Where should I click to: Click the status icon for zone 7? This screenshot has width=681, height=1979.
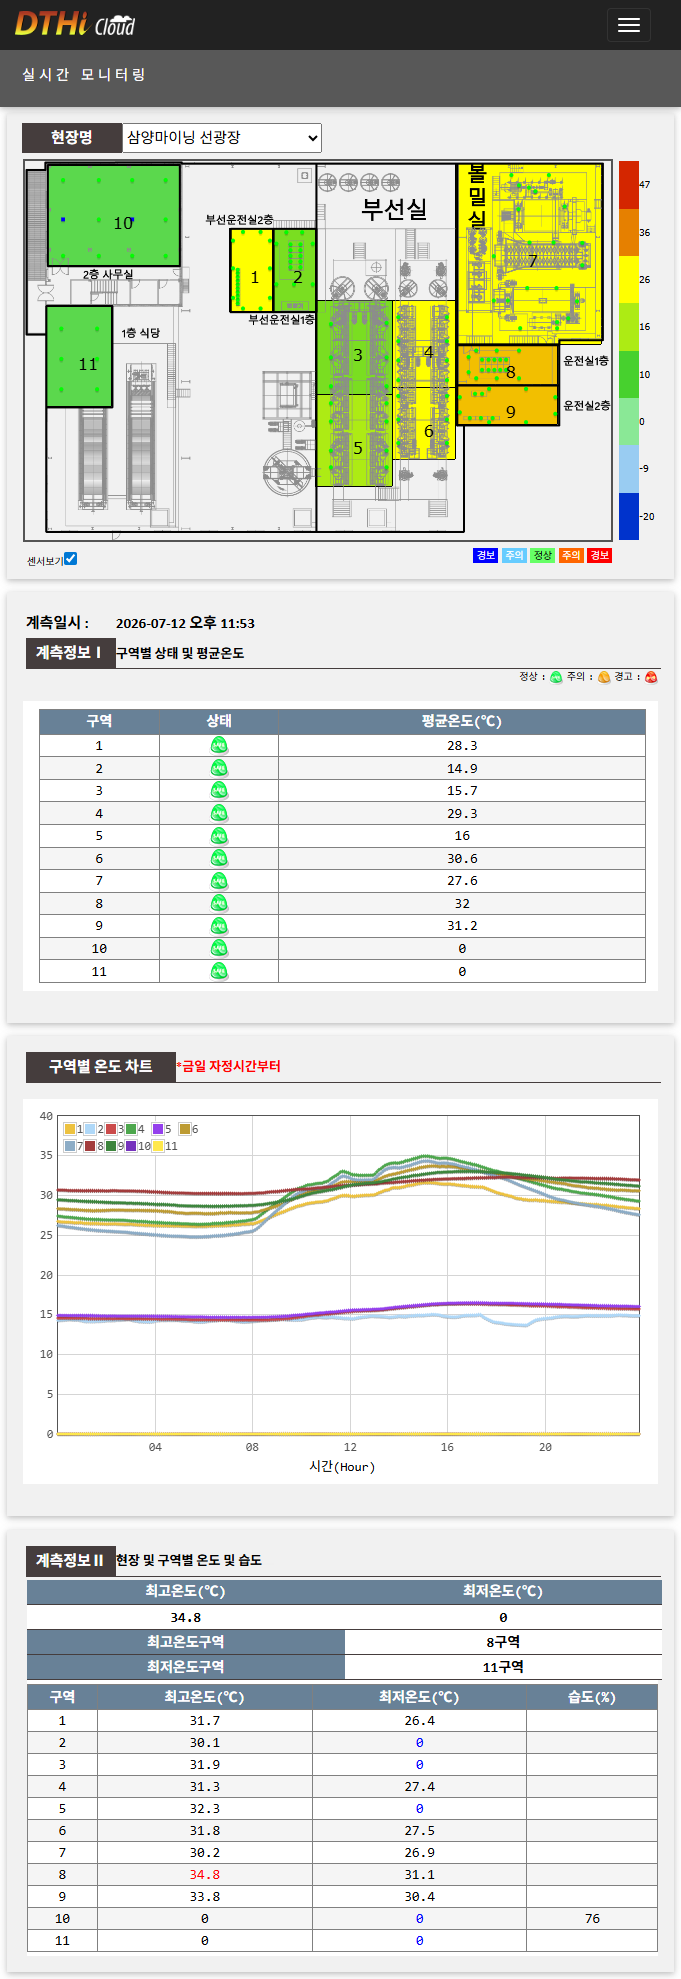click(x=219, y=881)
